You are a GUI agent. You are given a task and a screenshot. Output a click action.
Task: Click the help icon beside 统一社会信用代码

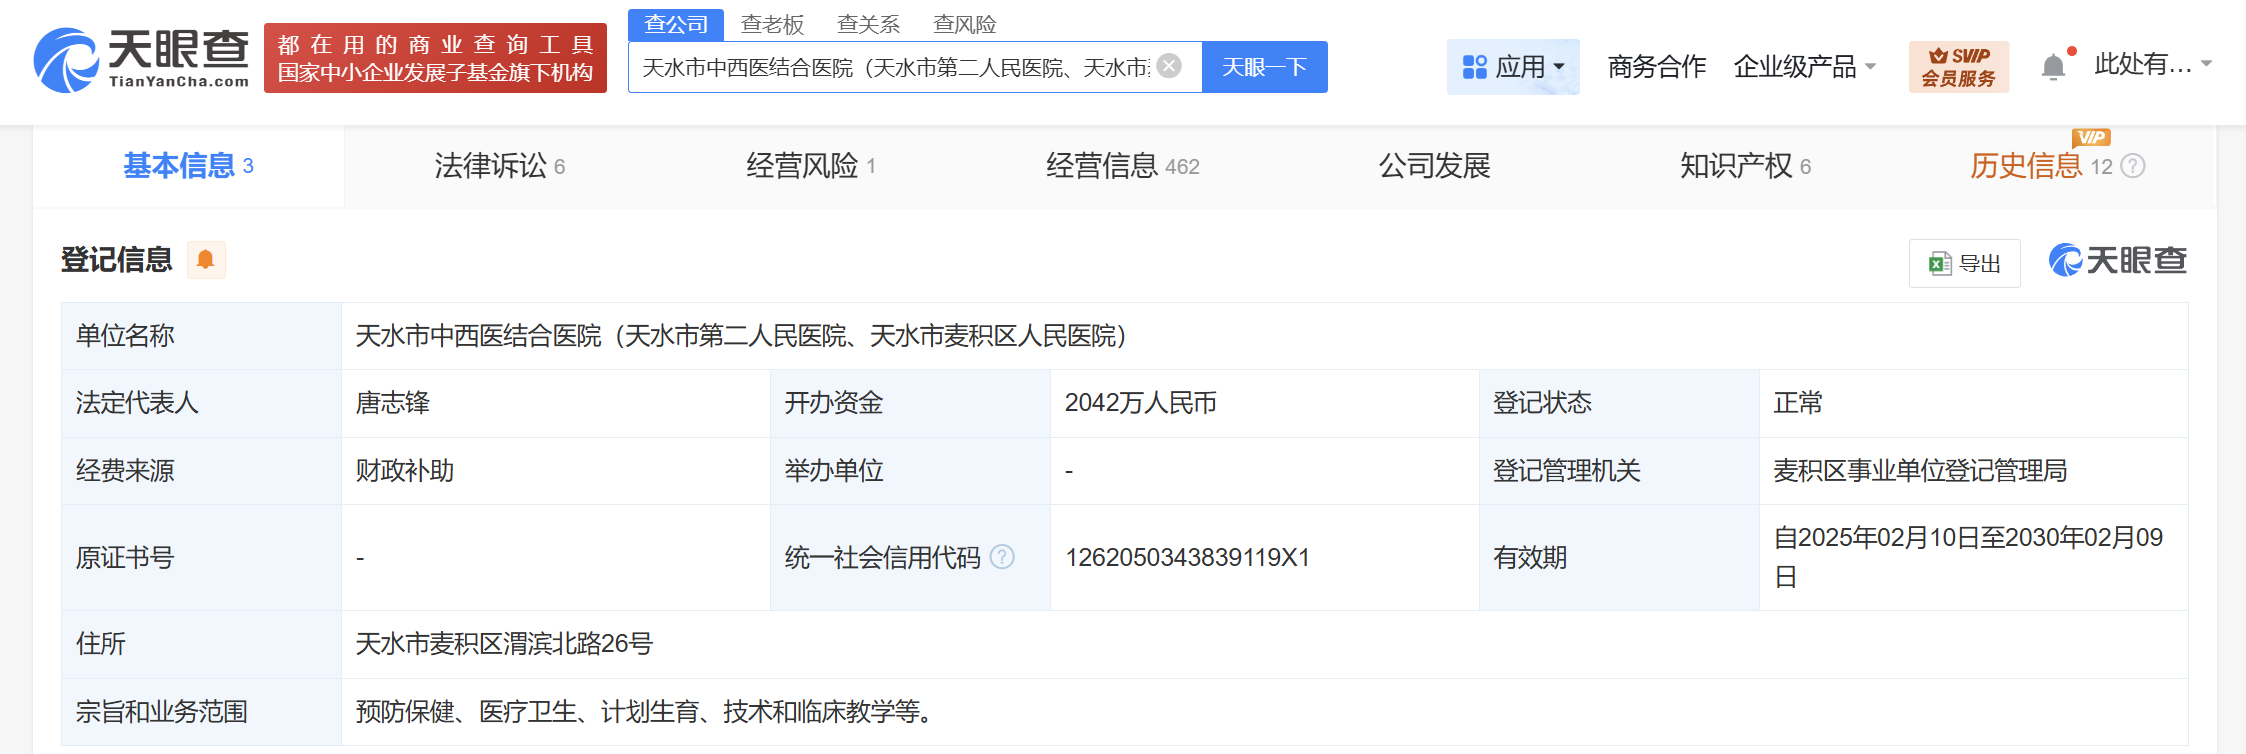click(1002, 557)
